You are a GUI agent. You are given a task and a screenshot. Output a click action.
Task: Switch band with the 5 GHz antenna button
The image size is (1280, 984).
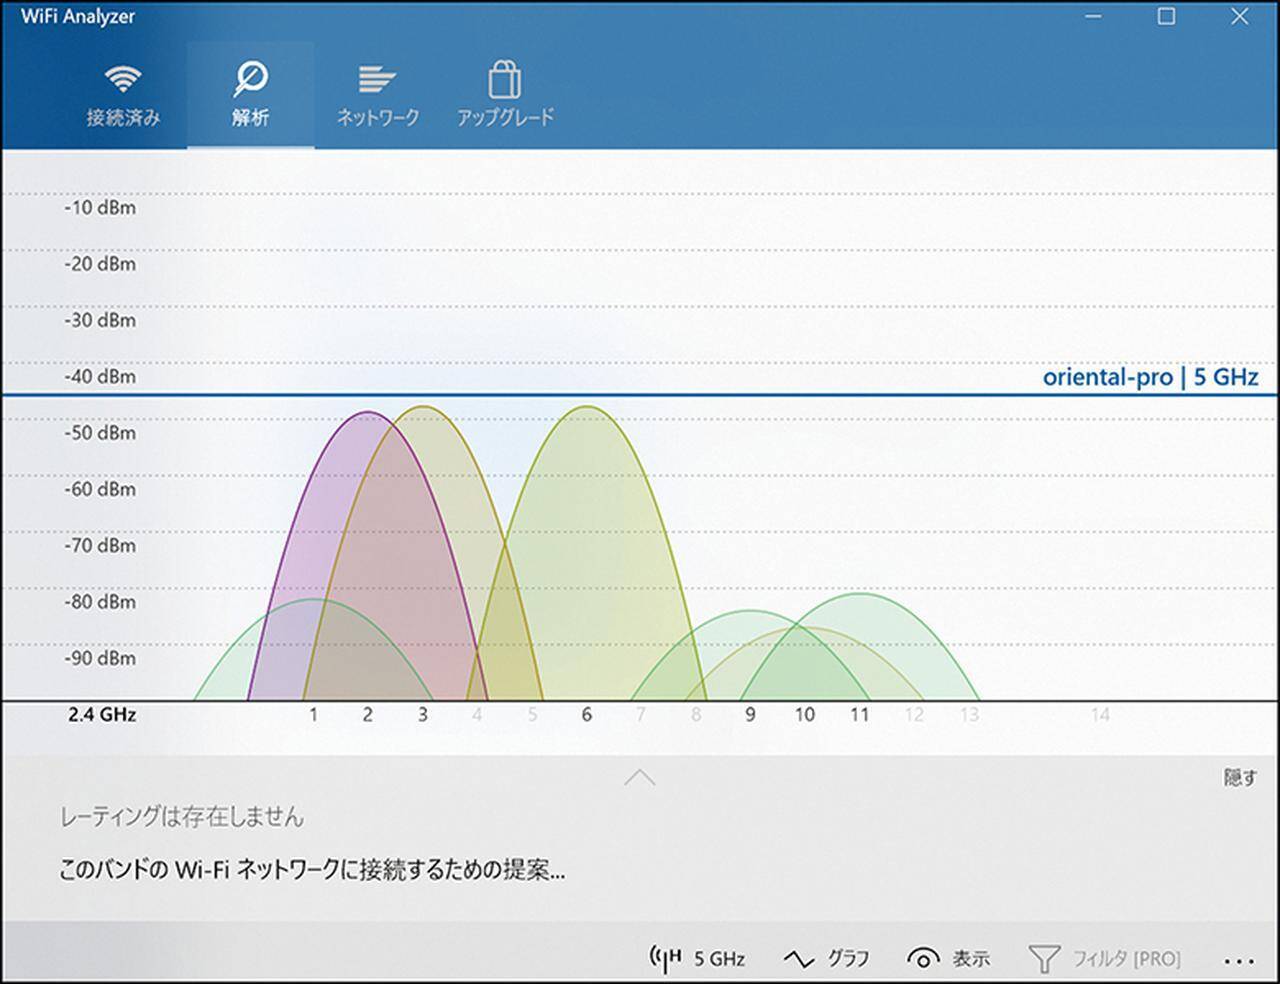click(697, 958)
